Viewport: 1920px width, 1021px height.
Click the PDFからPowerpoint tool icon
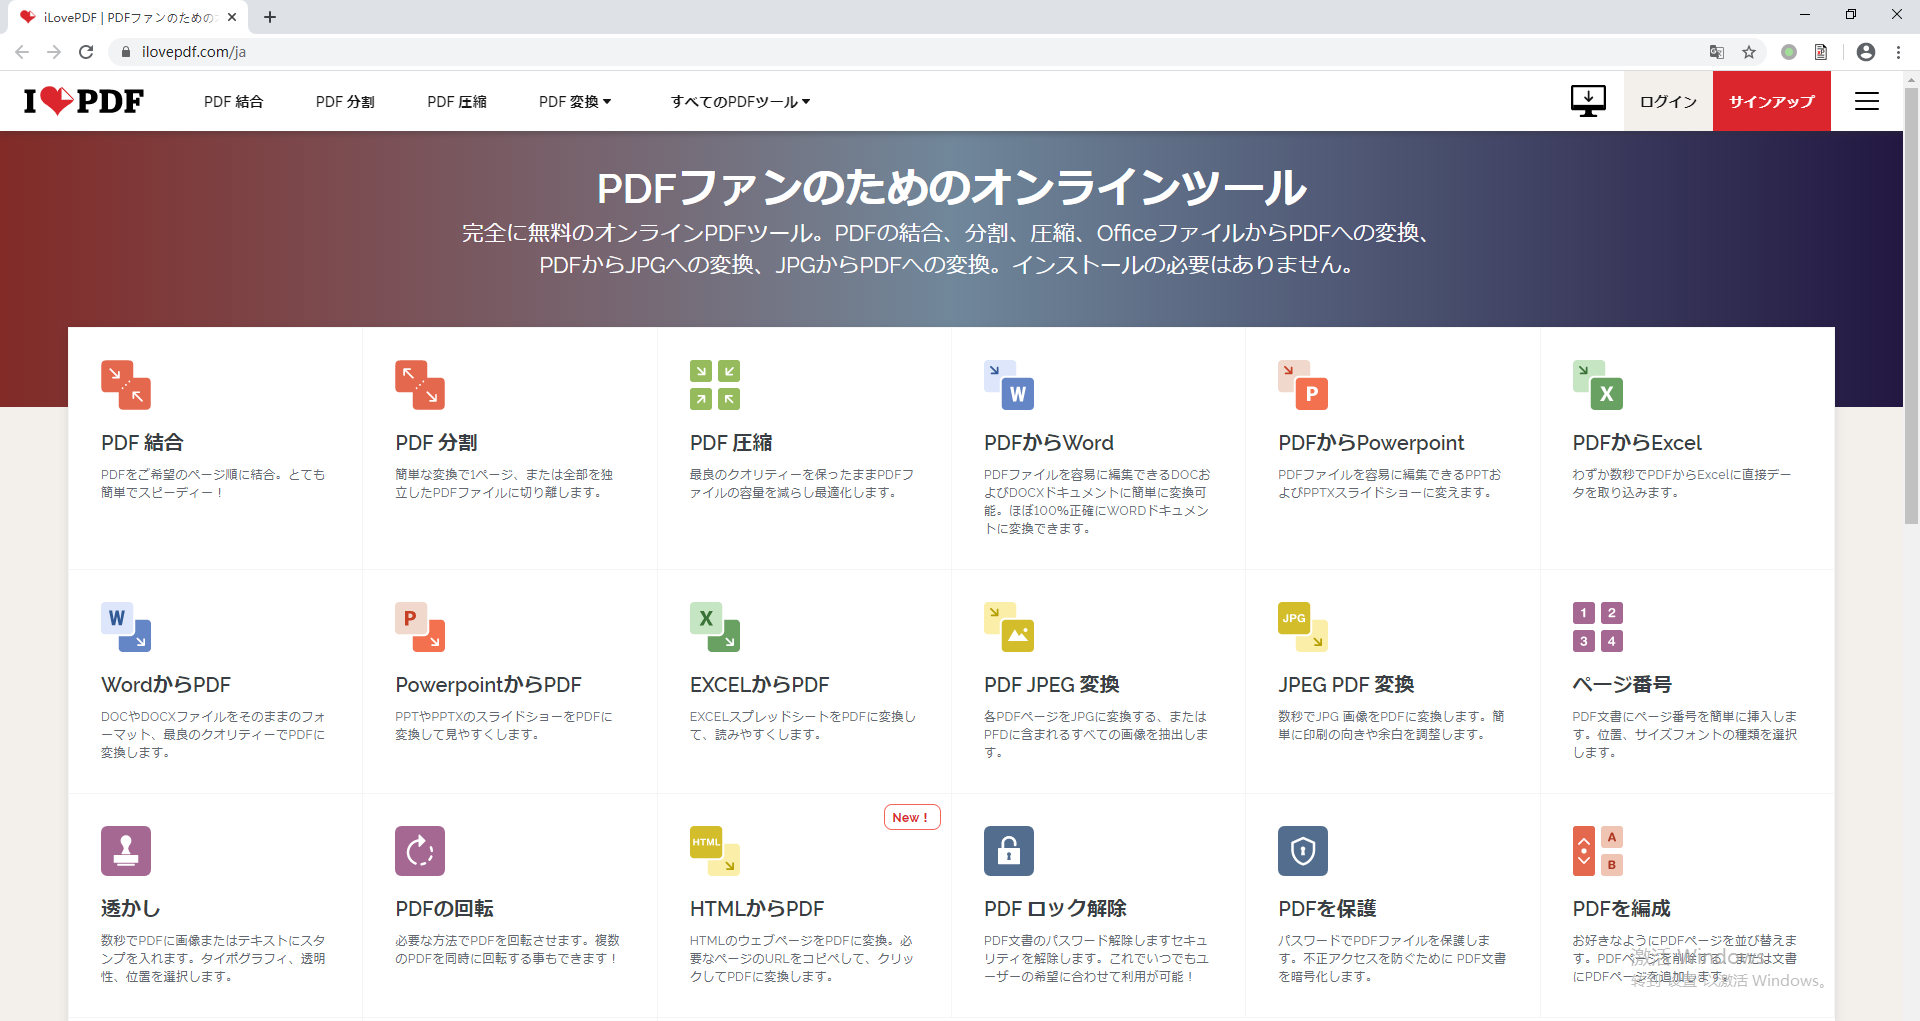point(1303,385)
